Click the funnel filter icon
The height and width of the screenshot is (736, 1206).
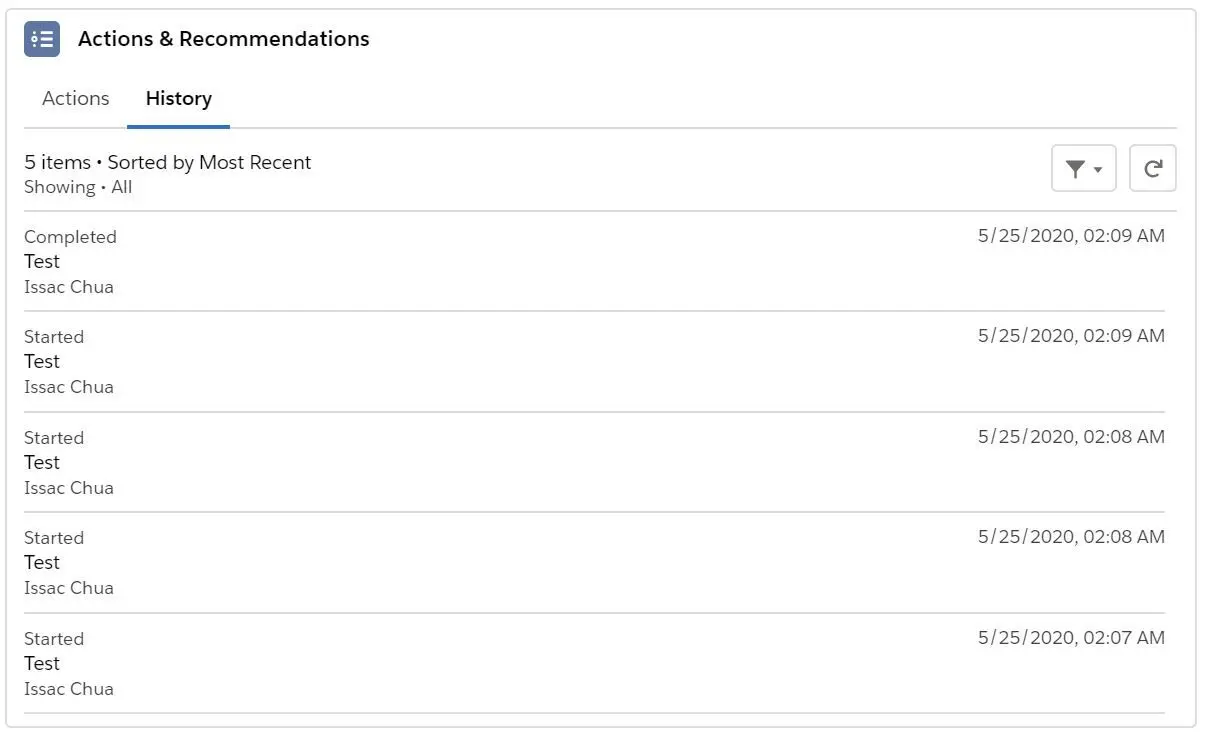(1075, 169)
